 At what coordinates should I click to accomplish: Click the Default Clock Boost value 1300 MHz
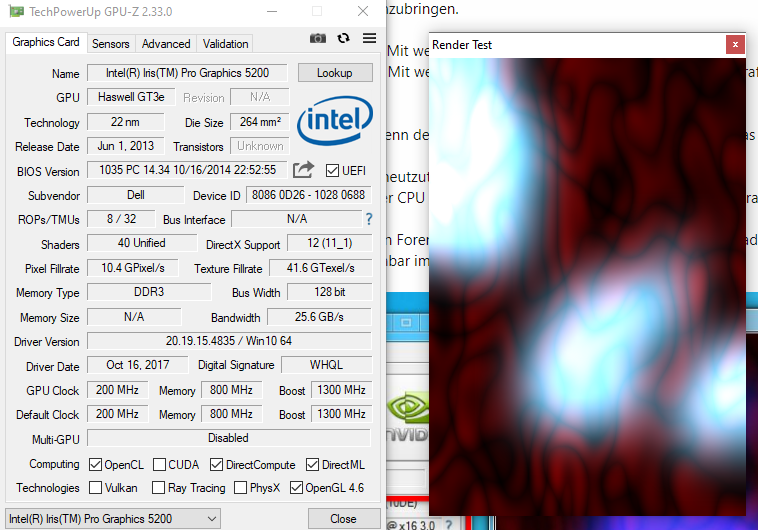click(341, 414)
